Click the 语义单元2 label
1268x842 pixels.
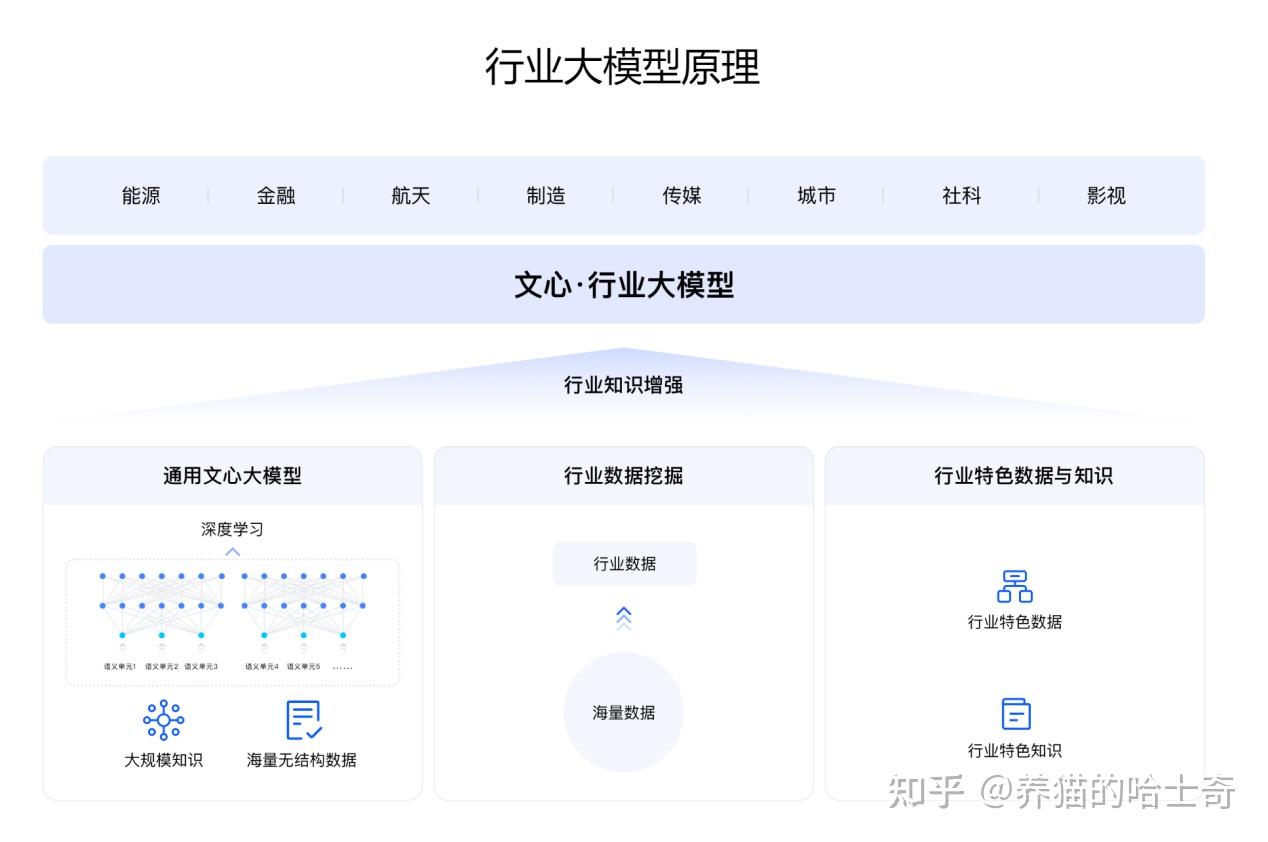(x=162, y=666)
